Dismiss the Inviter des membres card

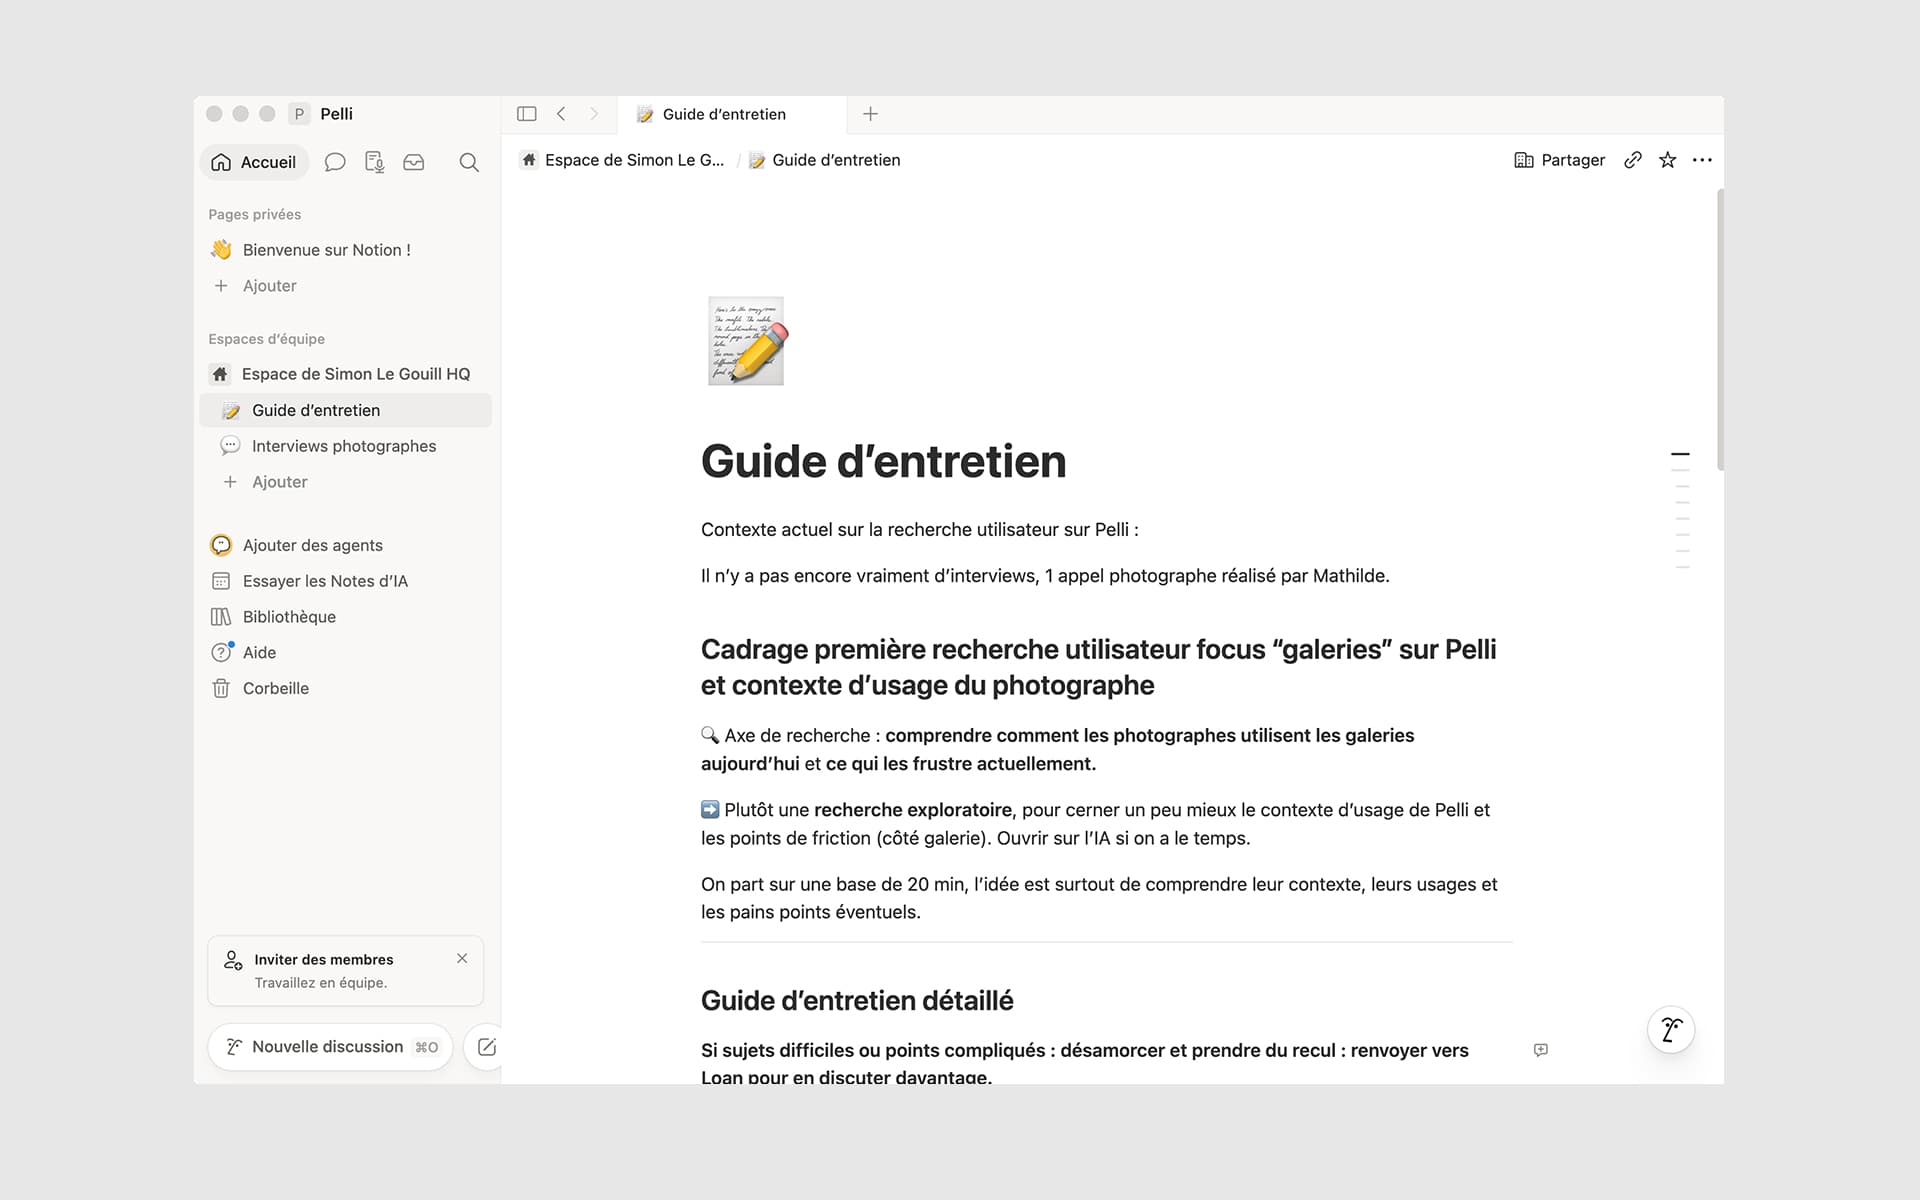point(462,958)
